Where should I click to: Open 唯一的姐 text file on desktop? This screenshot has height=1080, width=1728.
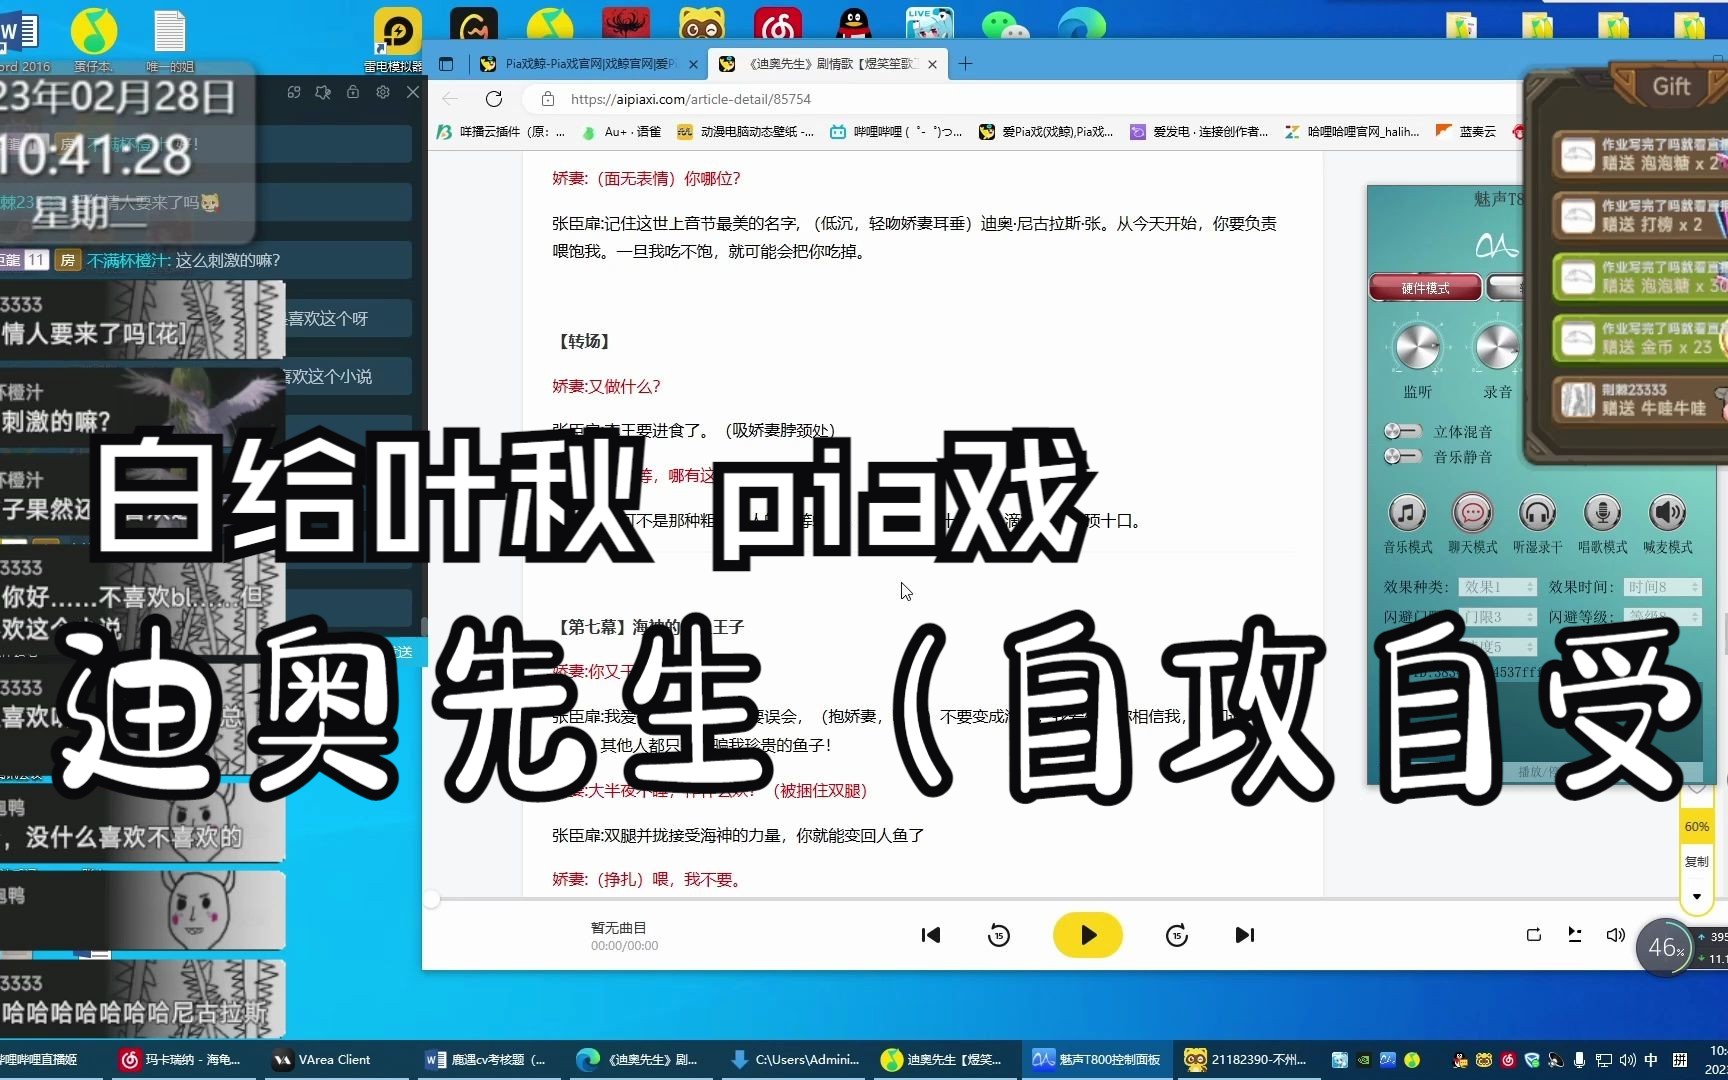[170, 40]
